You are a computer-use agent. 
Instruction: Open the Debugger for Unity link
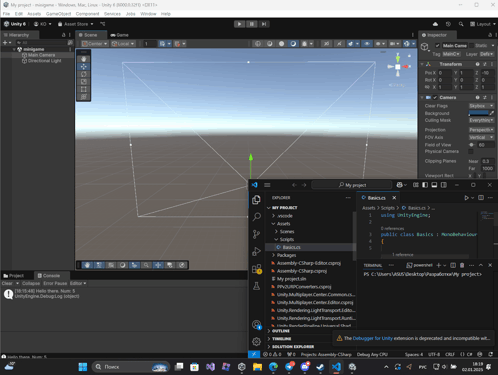pyautogui.click(x=373, y=338)
